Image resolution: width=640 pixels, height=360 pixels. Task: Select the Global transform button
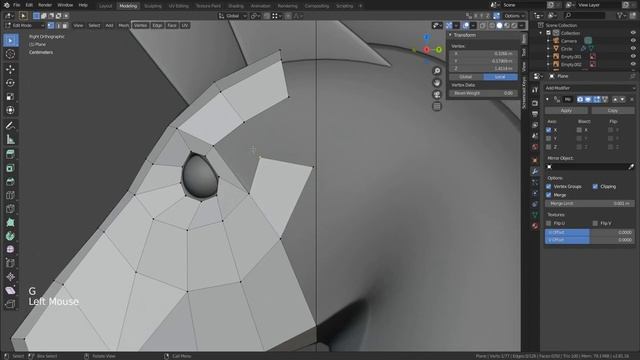[466, 77]
